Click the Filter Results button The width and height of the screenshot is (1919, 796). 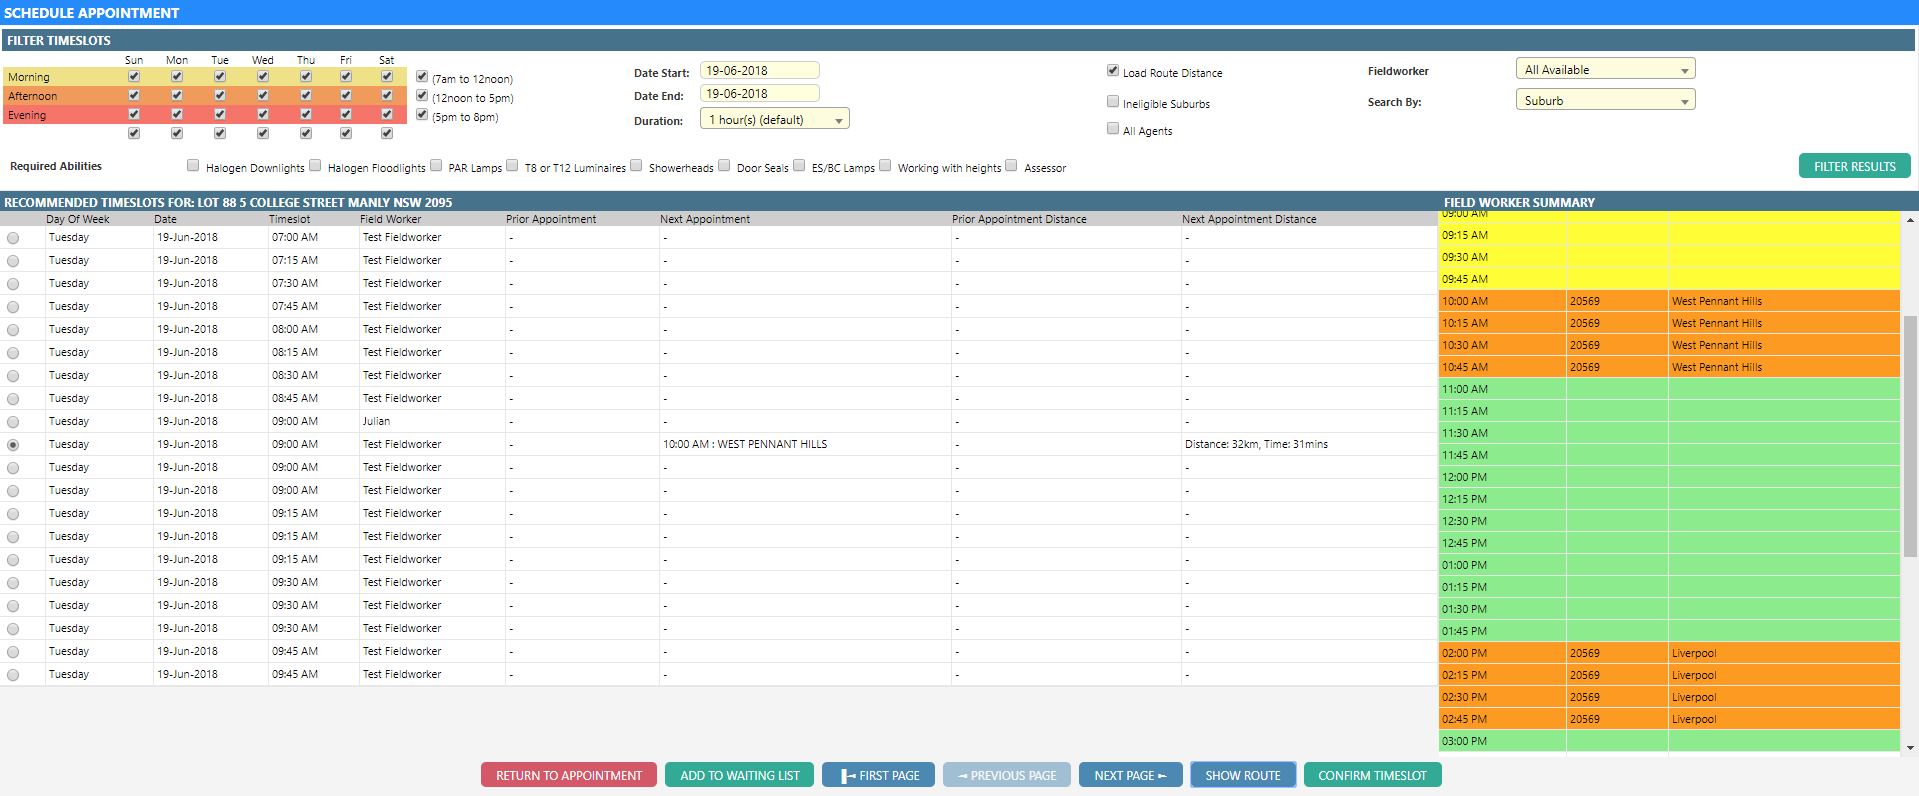[1854, 166]
